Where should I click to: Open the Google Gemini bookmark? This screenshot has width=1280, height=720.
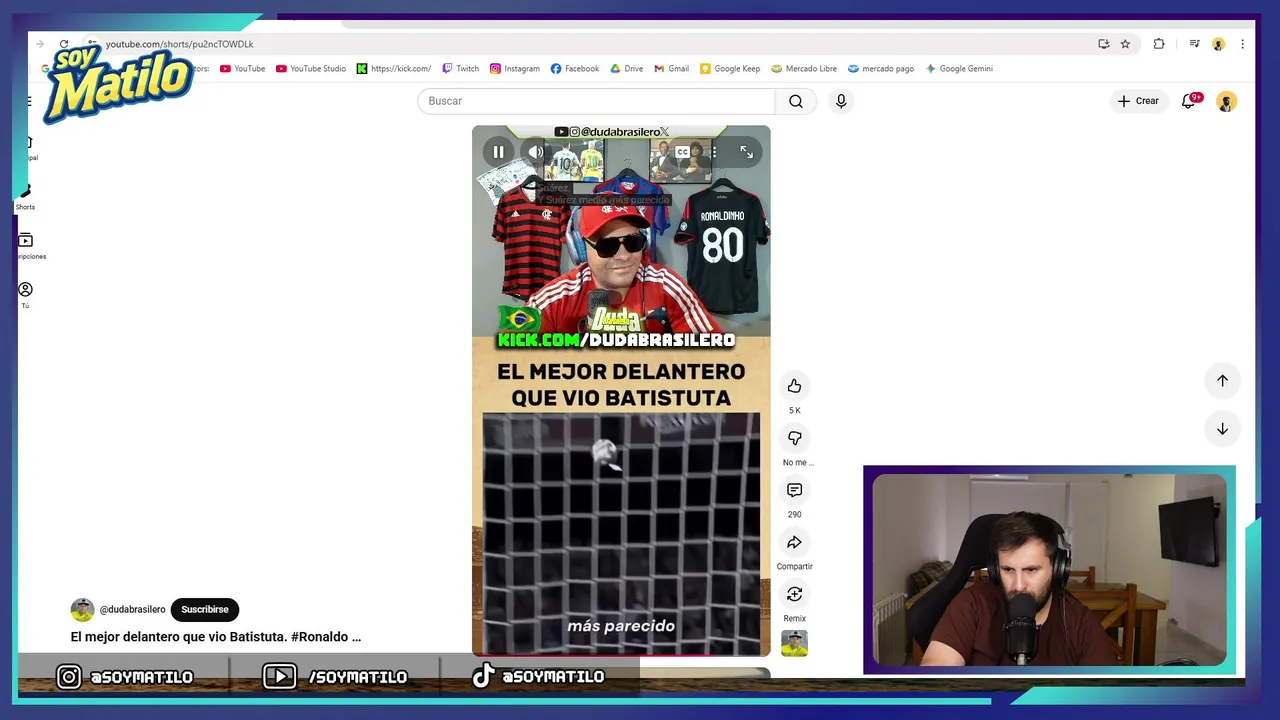click(959, 69)
